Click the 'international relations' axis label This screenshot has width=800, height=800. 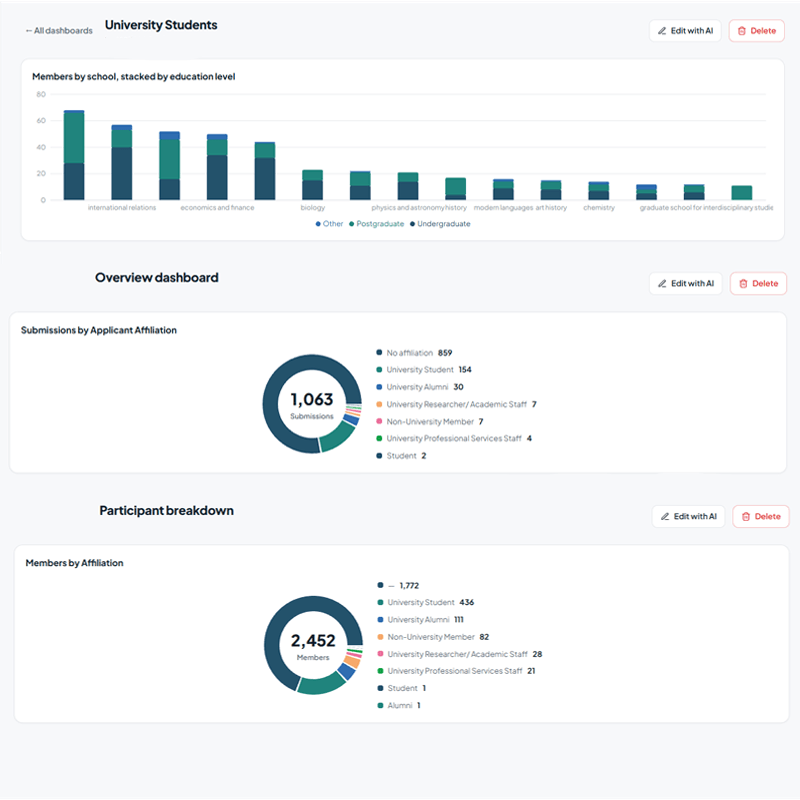(122, 208)
